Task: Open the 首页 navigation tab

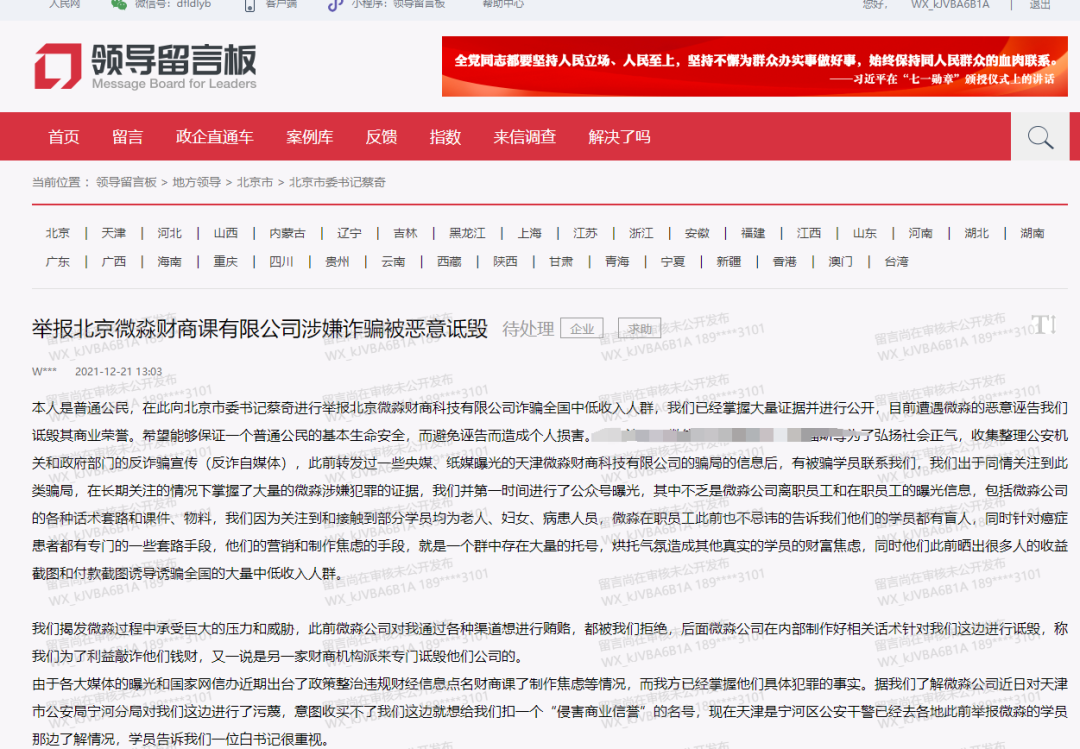Action: tap(63, 137)
